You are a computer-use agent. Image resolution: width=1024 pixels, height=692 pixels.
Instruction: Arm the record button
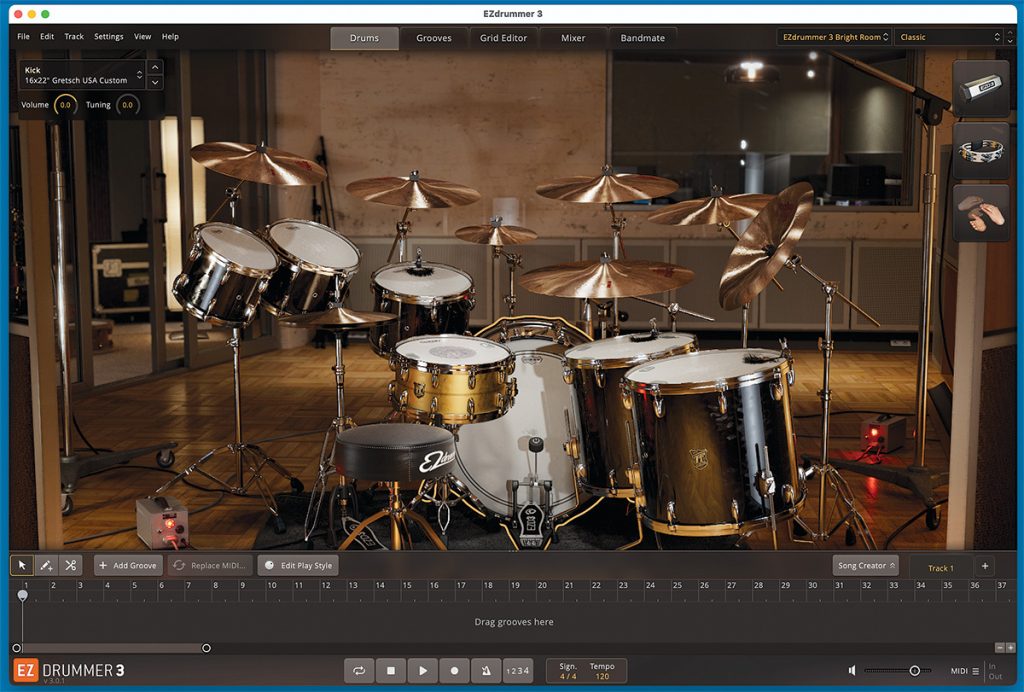[x=455, y=670]
